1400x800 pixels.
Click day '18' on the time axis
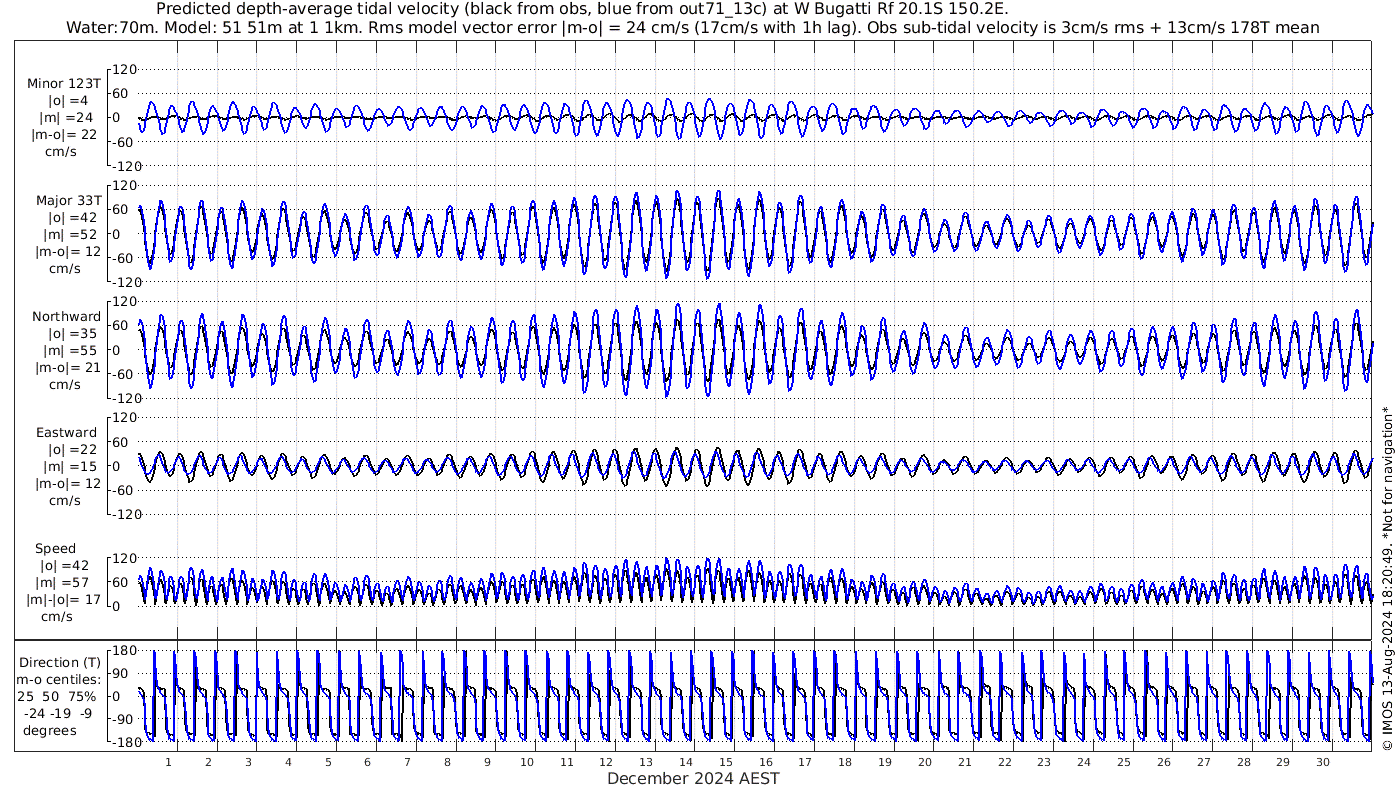845,762
